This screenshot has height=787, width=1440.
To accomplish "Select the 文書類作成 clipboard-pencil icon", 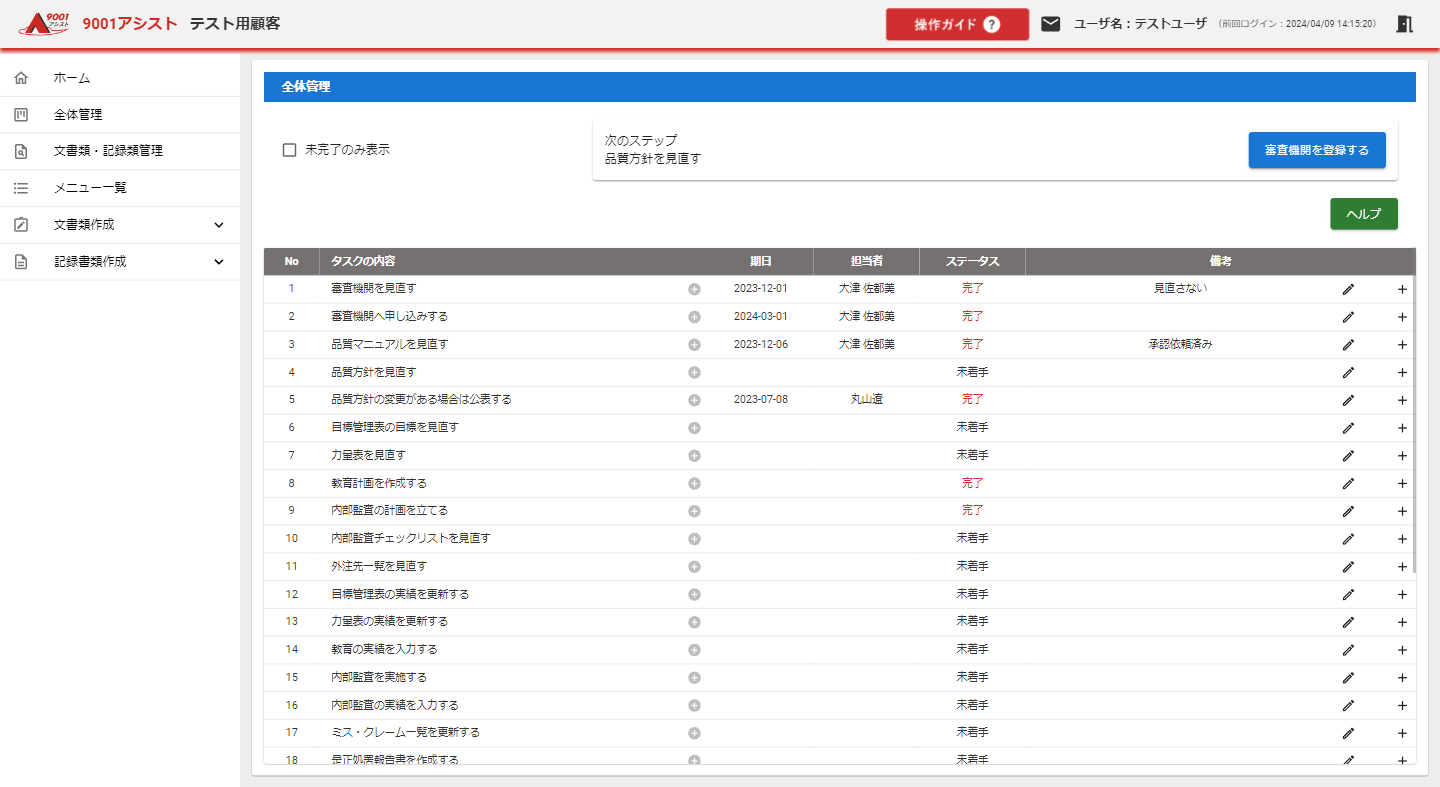I will click(20, 224).
